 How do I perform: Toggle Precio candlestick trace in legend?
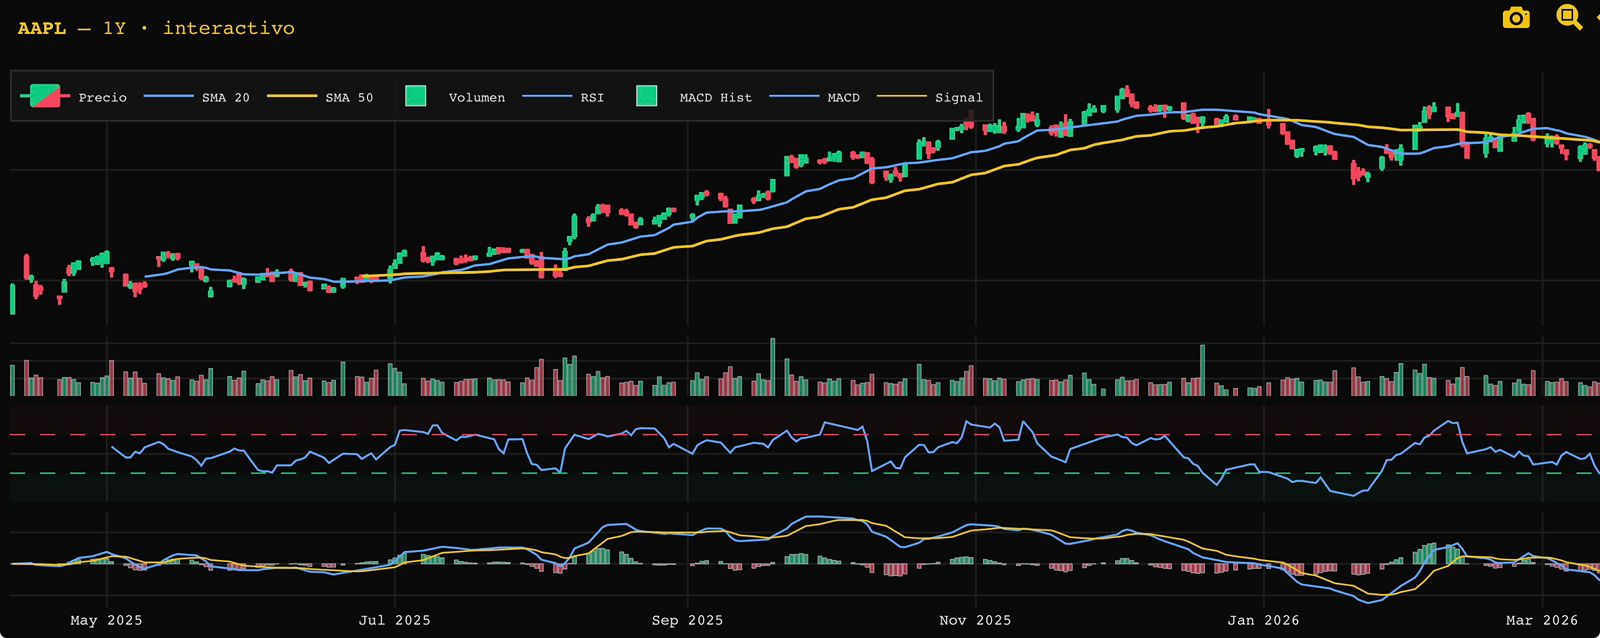click(x=74, y=97)
